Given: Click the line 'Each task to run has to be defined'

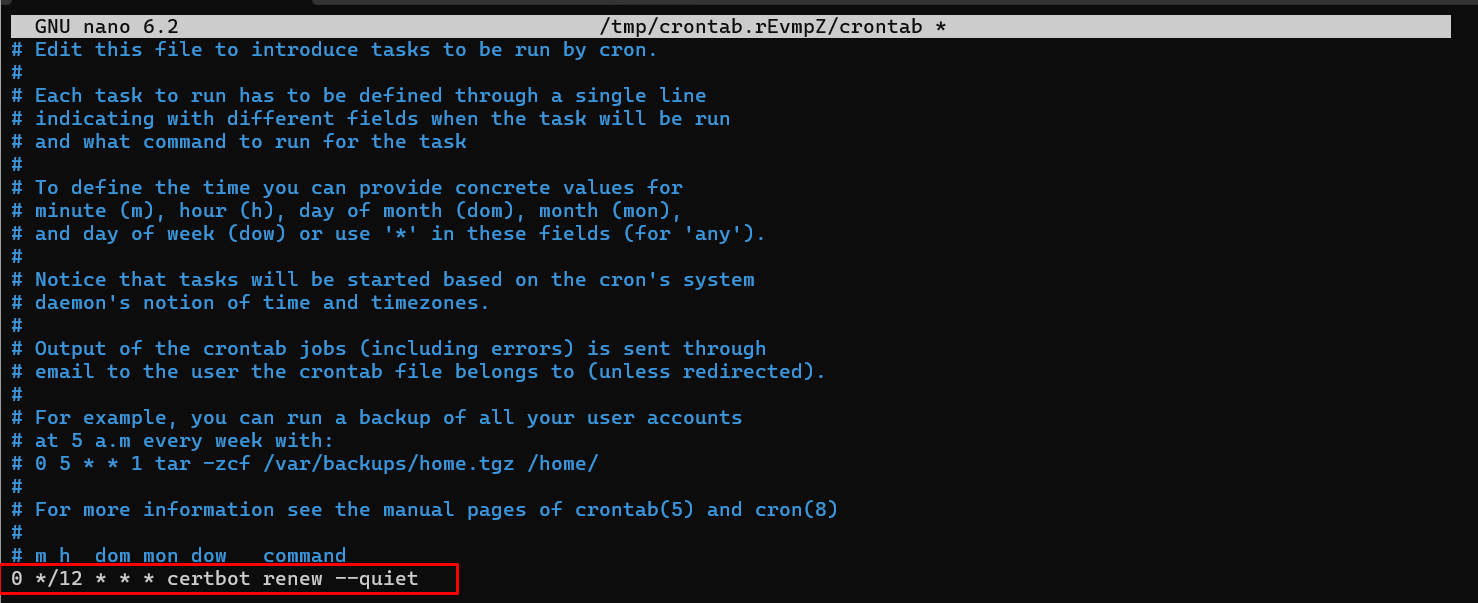Looking at the screenshot, I should point(370,96).
